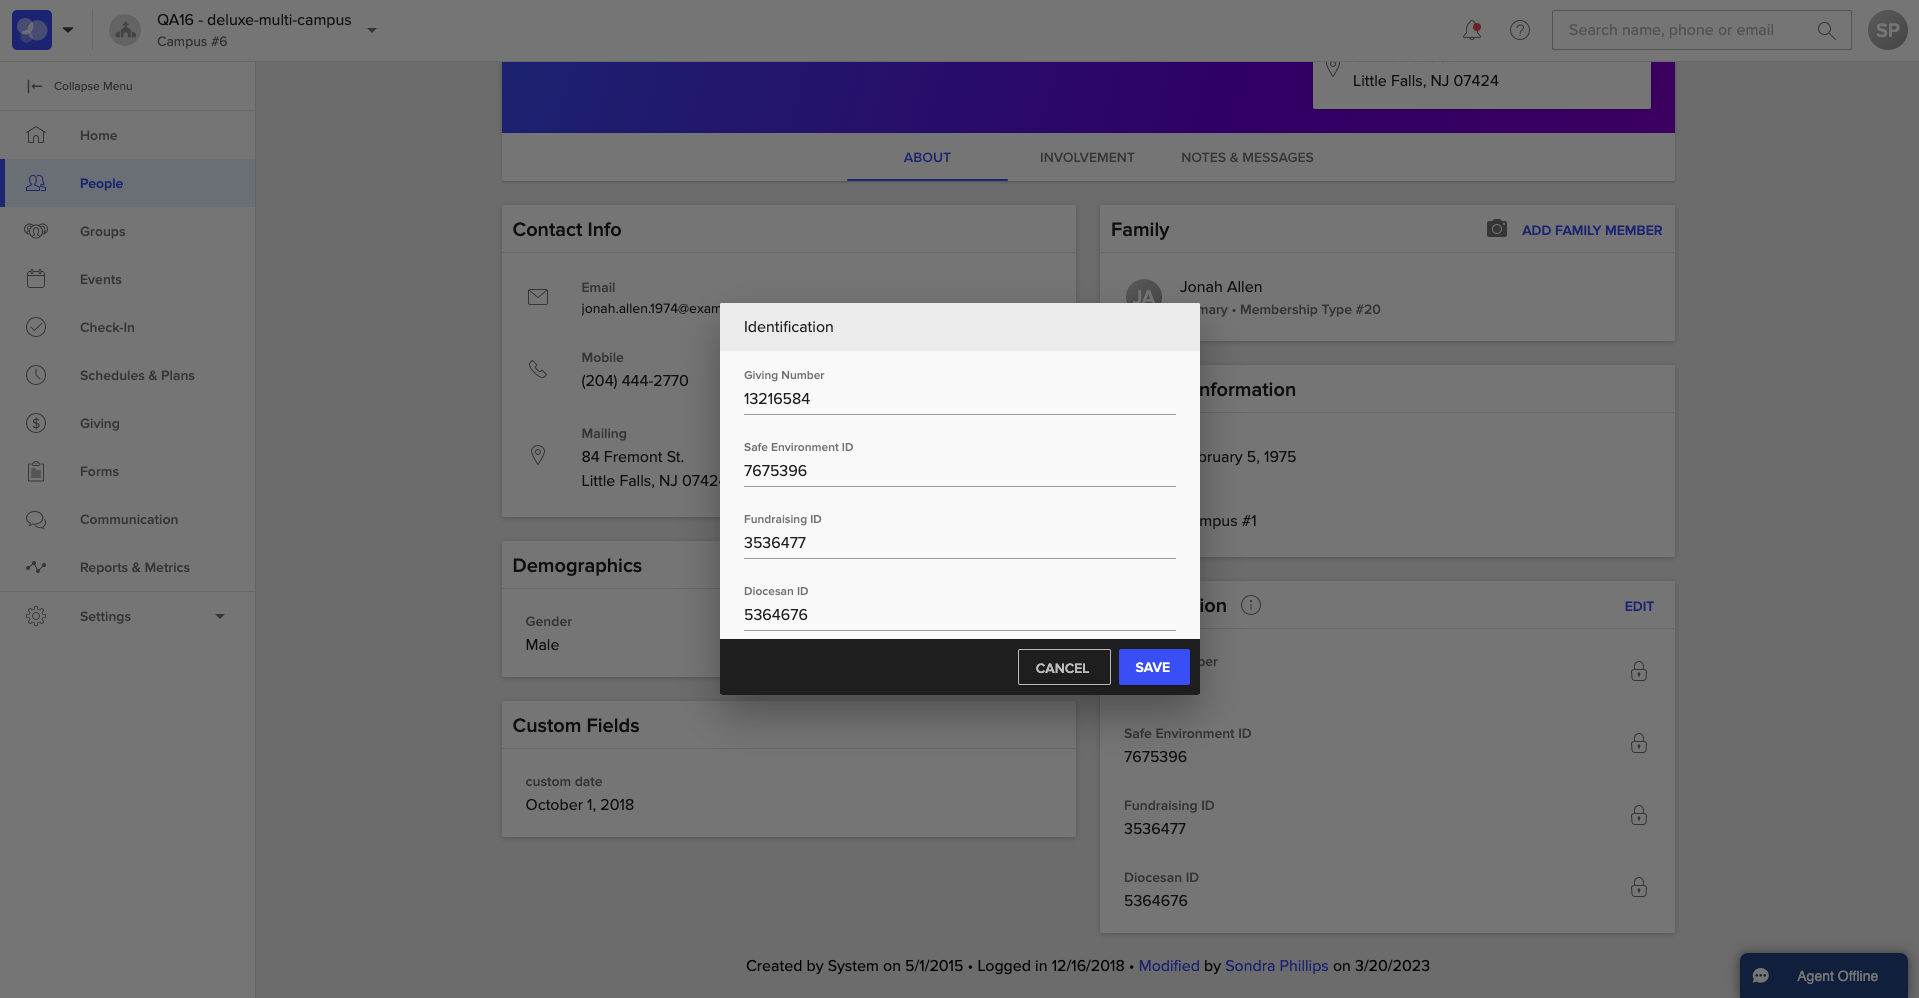Screen dimensions: 1919x998
Task: Open the notifications bell
Action: (x=1471, y=30)
